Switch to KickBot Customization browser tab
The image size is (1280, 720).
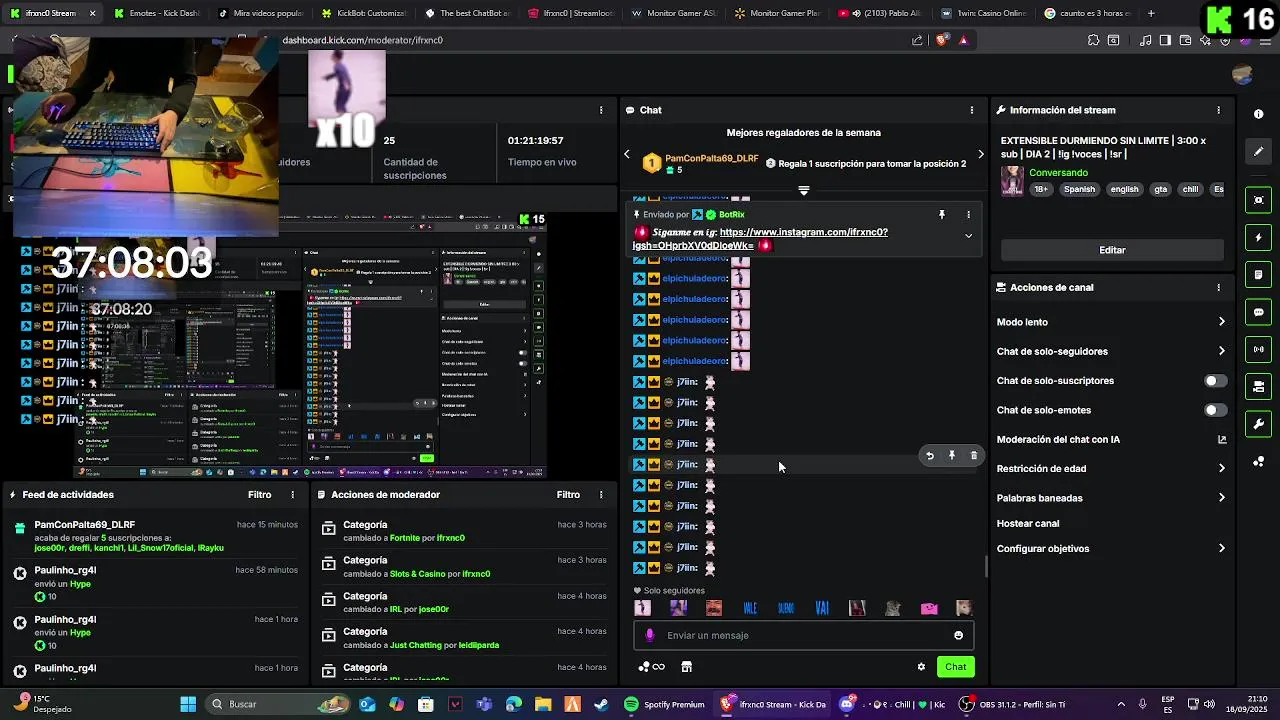click(364, 13)
